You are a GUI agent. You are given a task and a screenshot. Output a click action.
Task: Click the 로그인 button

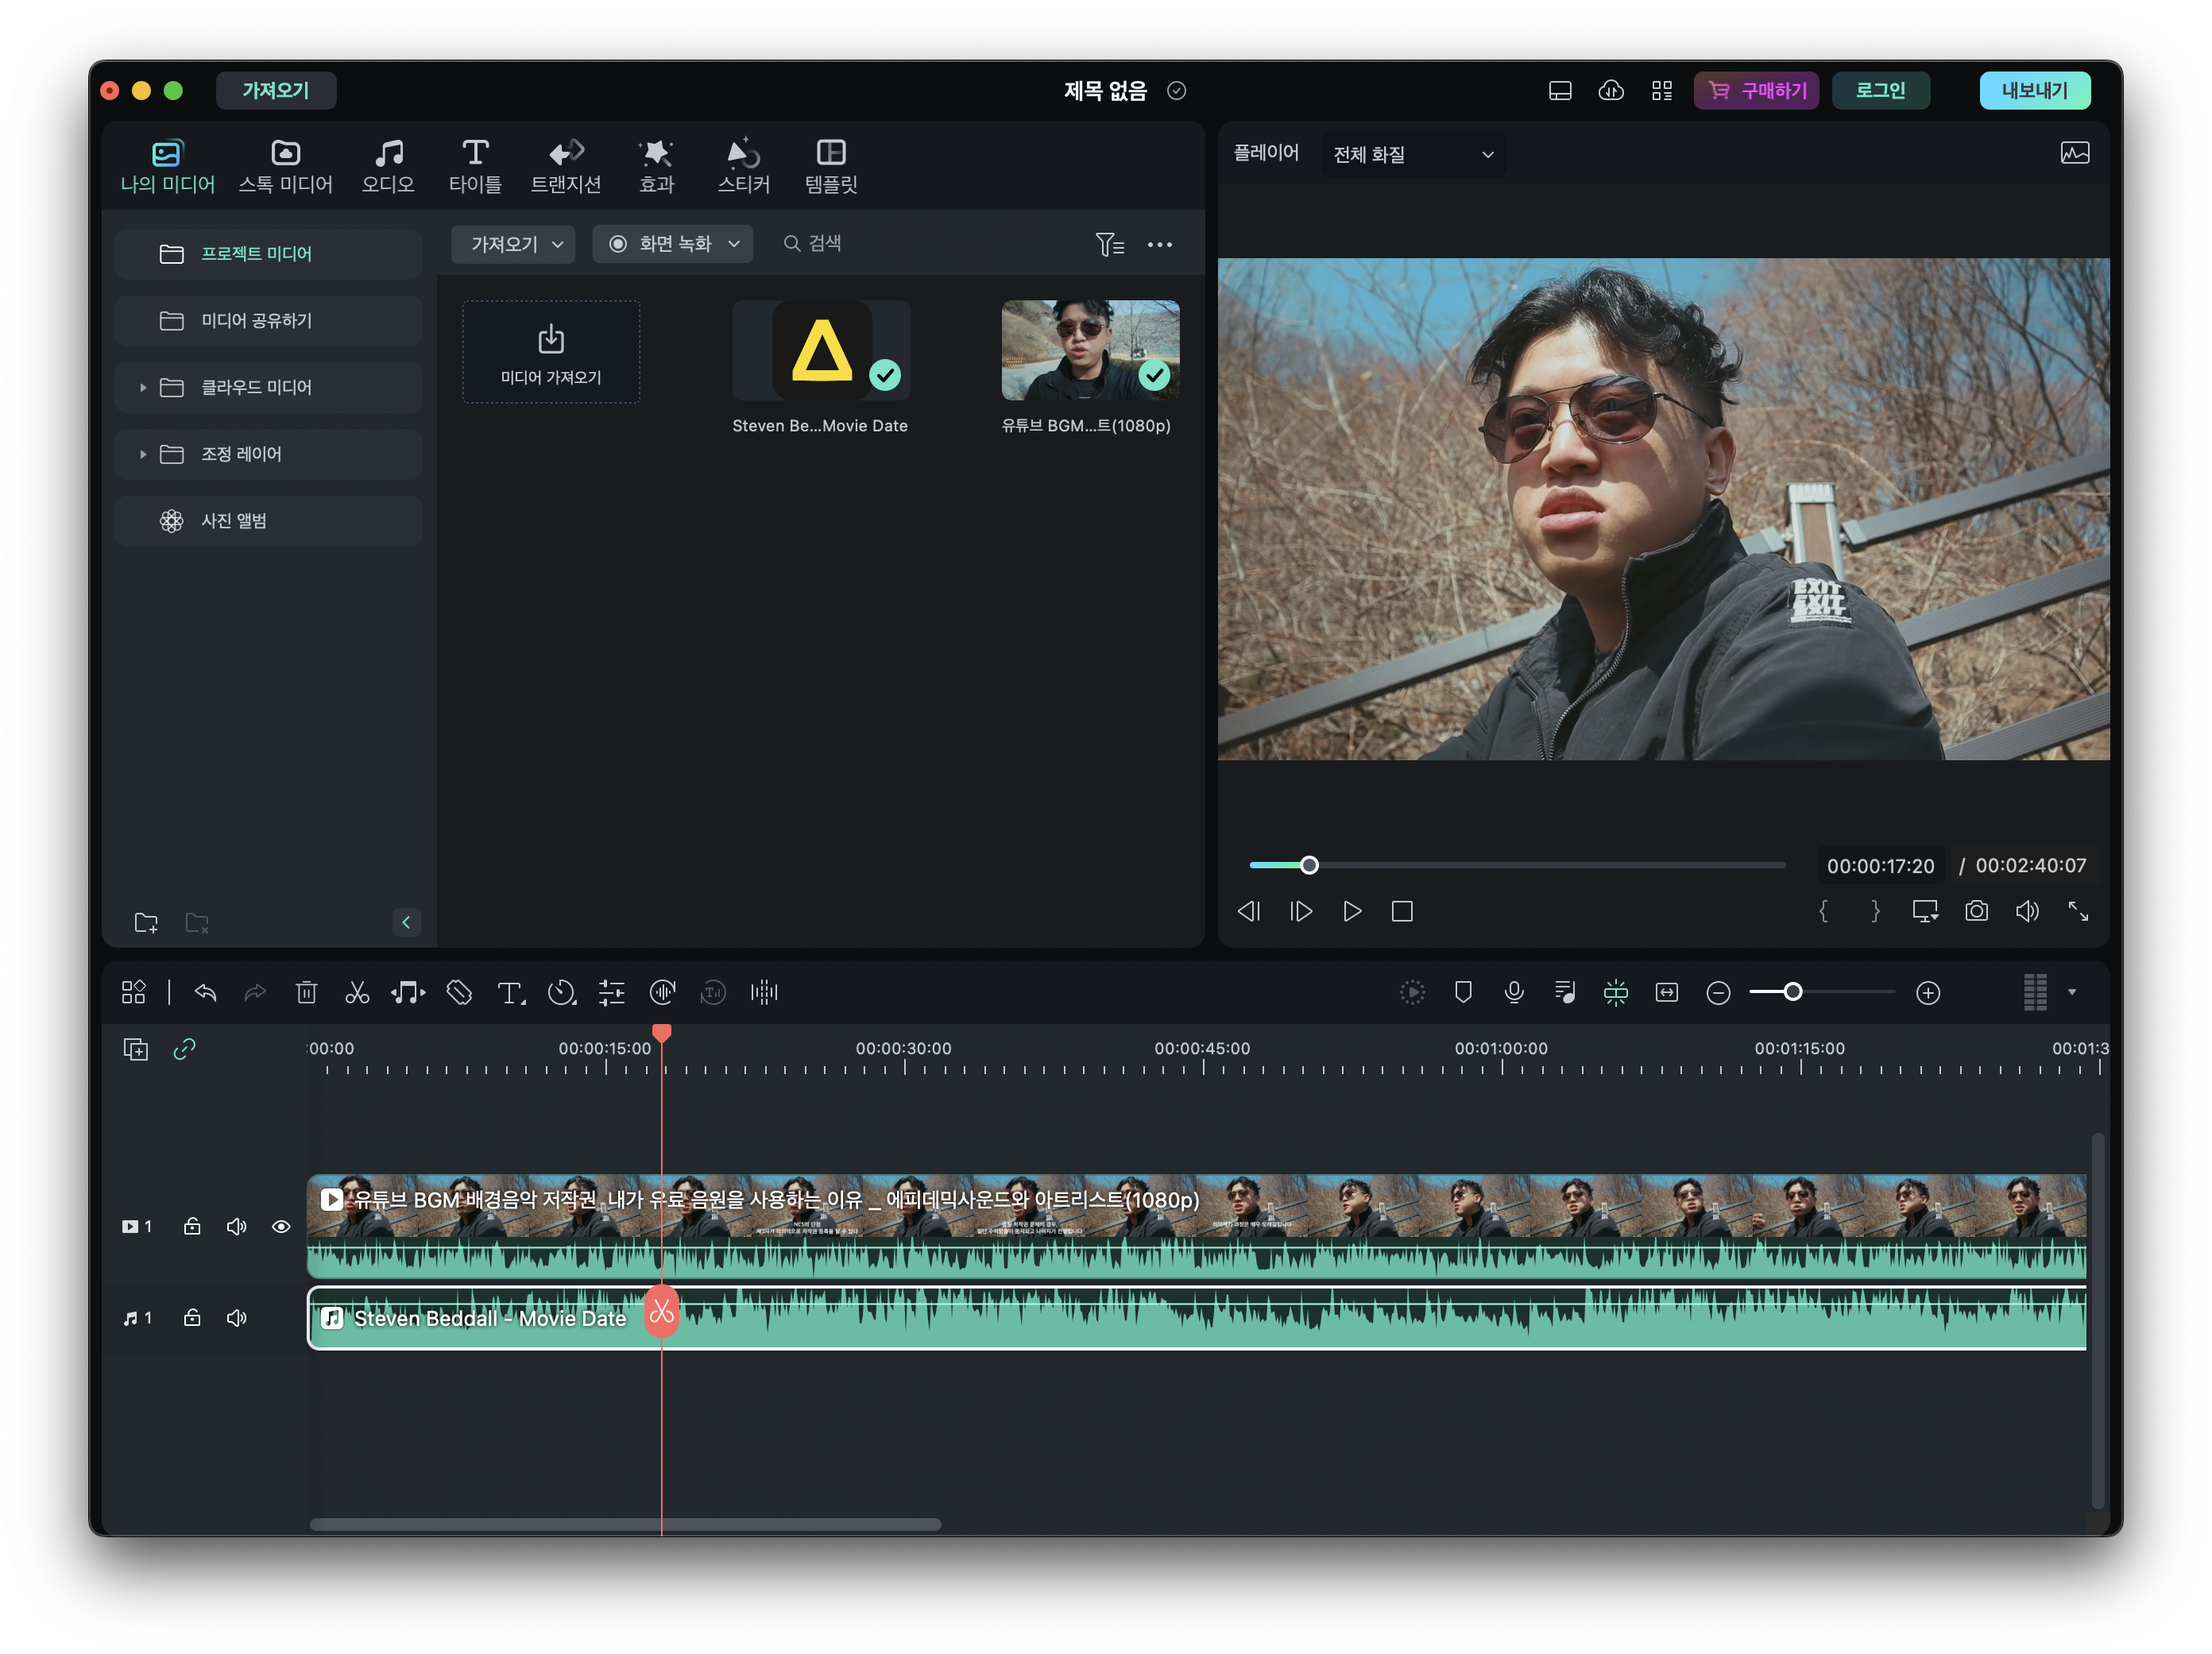pos(1880,90)
